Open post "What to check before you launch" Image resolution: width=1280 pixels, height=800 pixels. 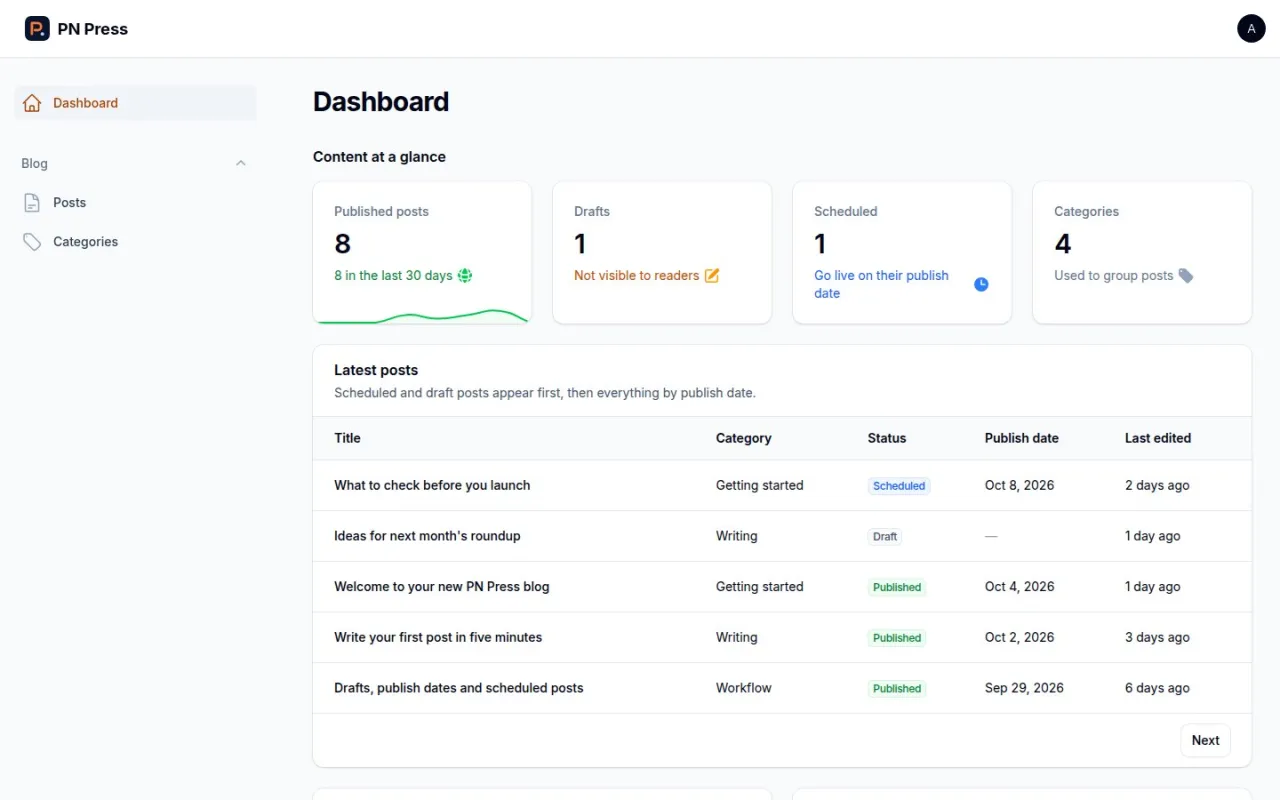pos(432,485)
